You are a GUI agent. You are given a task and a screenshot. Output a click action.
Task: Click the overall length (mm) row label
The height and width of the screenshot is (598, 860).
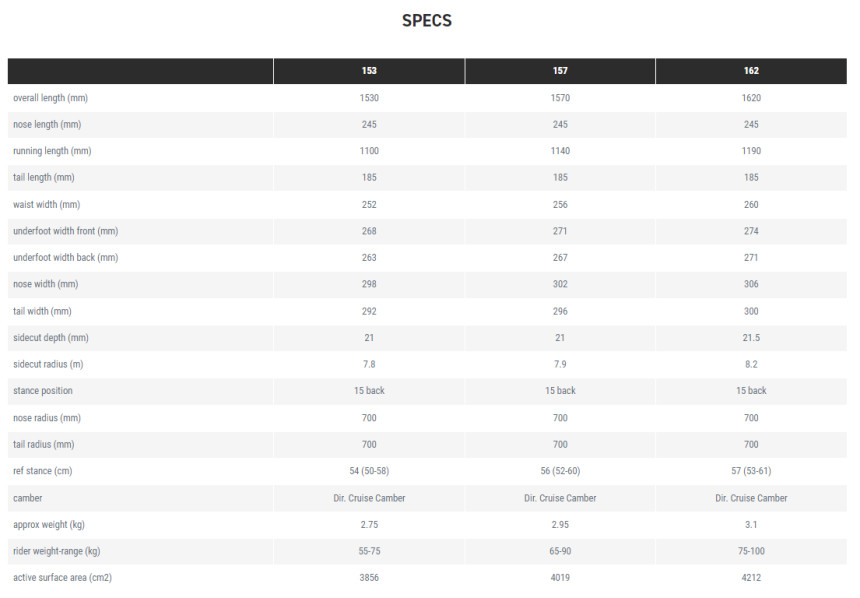(x=50, y=98)
